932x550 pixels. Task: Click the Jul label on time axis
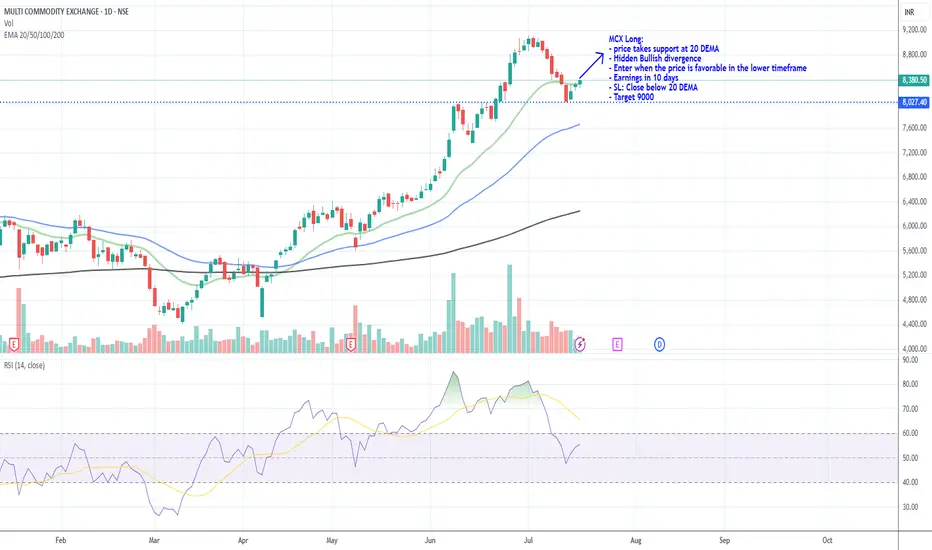coord(528,540)
